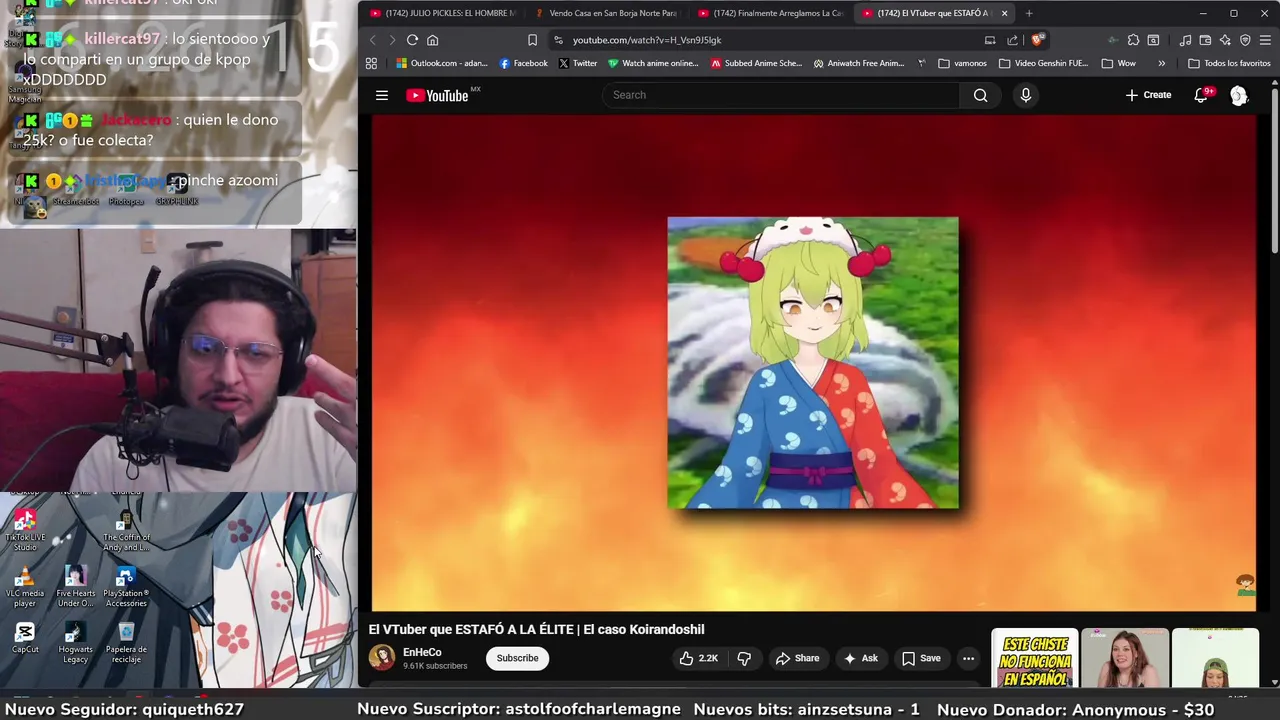This screenshot has width=1280, height=720.
Task: Click the address bar URL youtube.com/watch
Action: 646,40
